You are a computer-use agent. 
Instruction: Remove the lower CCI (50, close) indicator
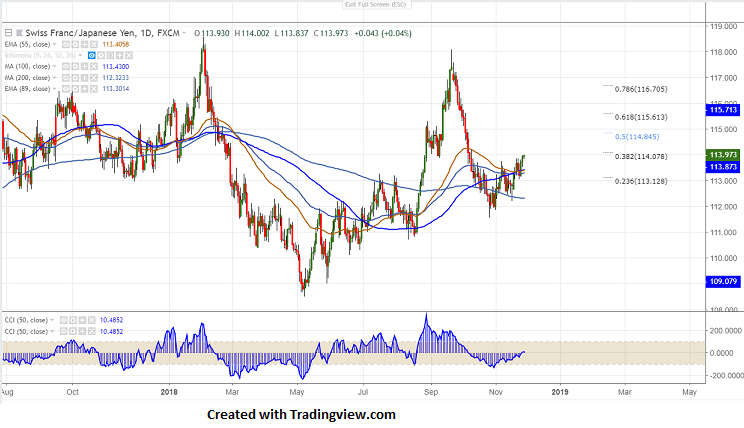(92, 331)
